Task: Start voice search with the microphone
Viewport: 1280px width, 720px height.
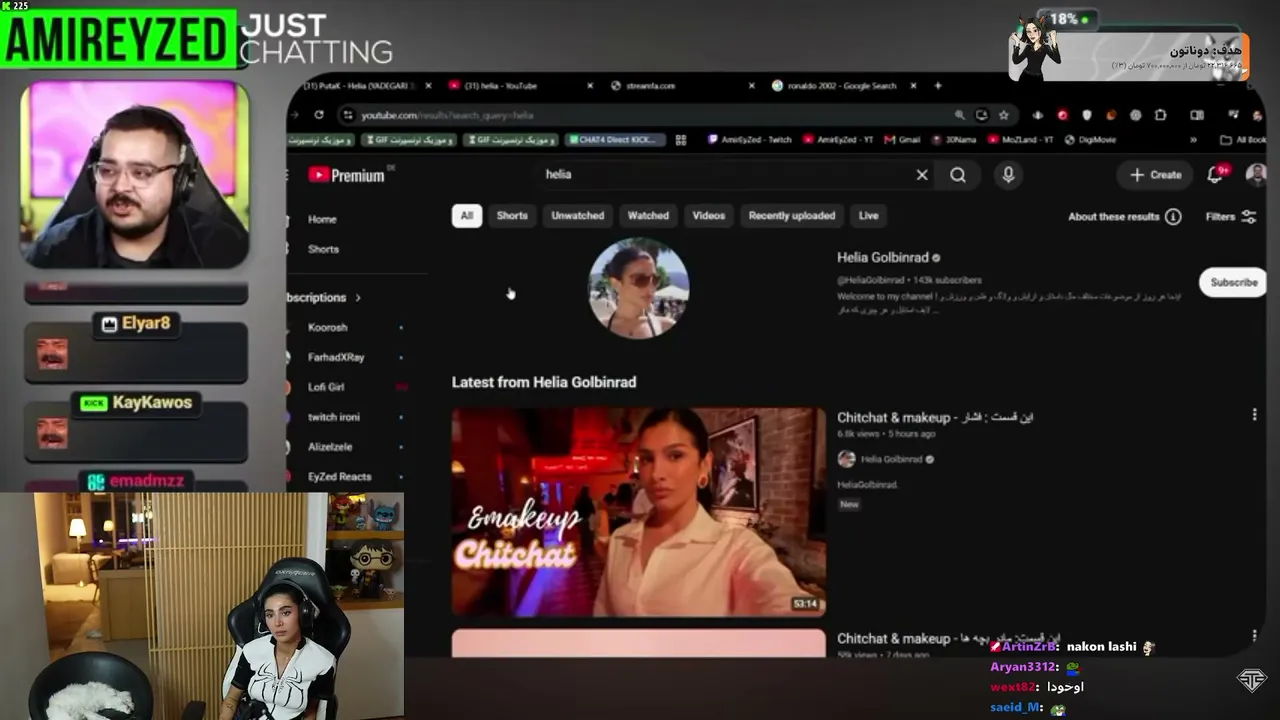Action: (x=1008, y=175)
